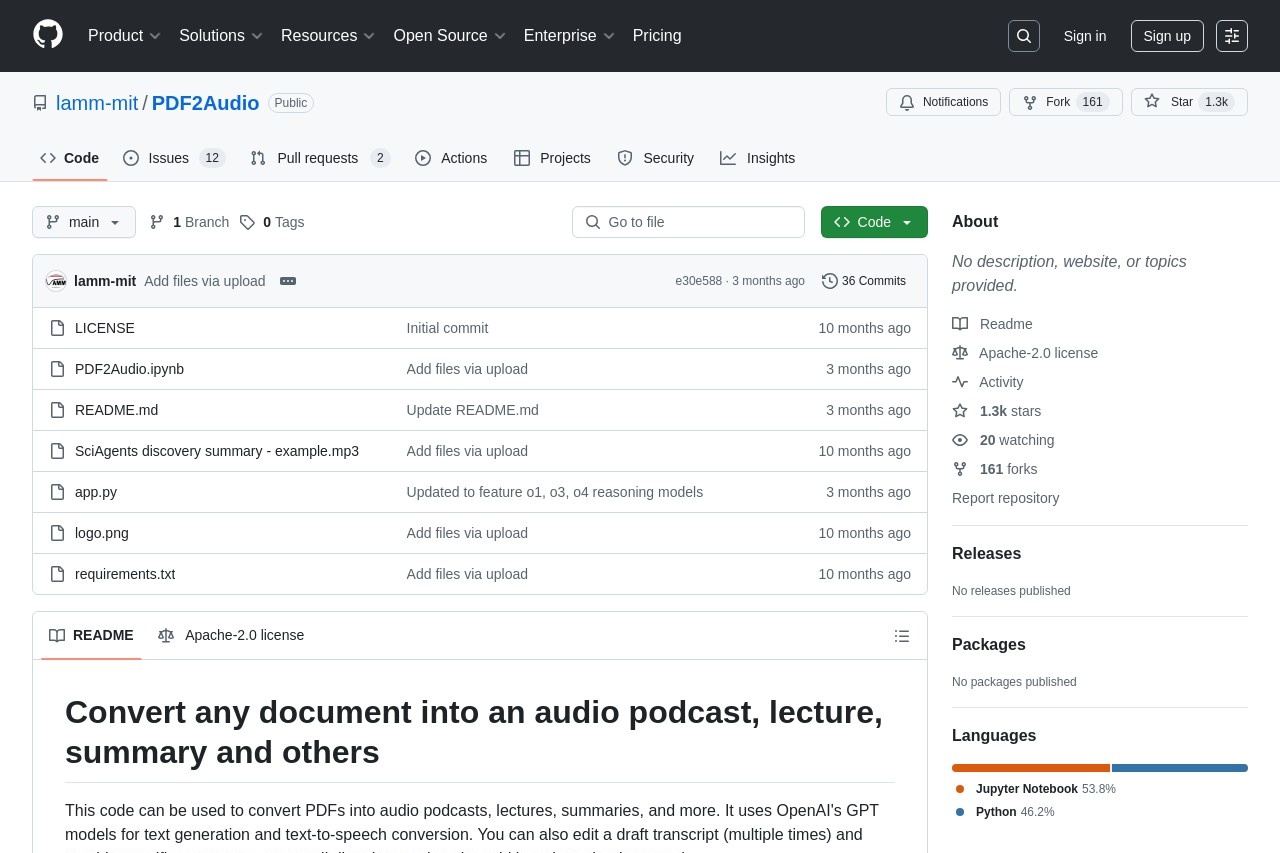Screen dimensions: 1280x853
Task: Click the fork icon beside 161 forks
Action: pos(960,469)
